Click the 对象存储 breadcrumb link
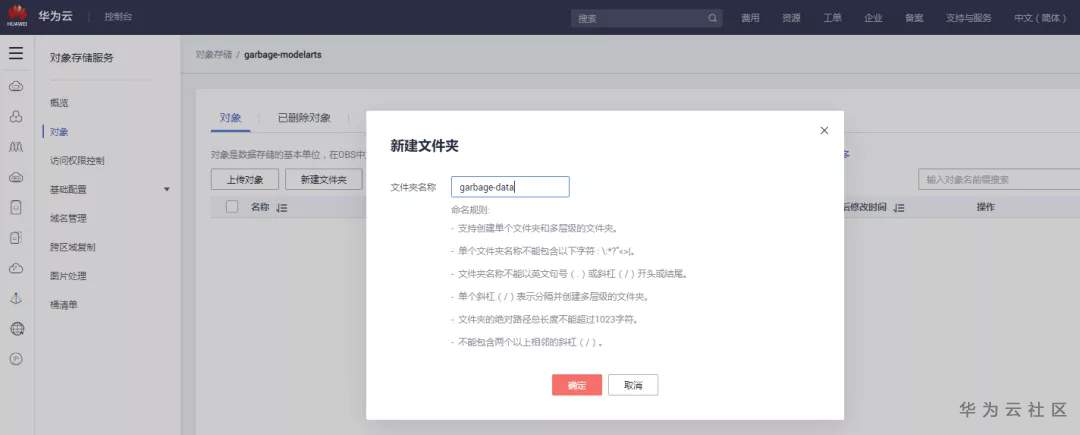 click(x=214, y=54)
